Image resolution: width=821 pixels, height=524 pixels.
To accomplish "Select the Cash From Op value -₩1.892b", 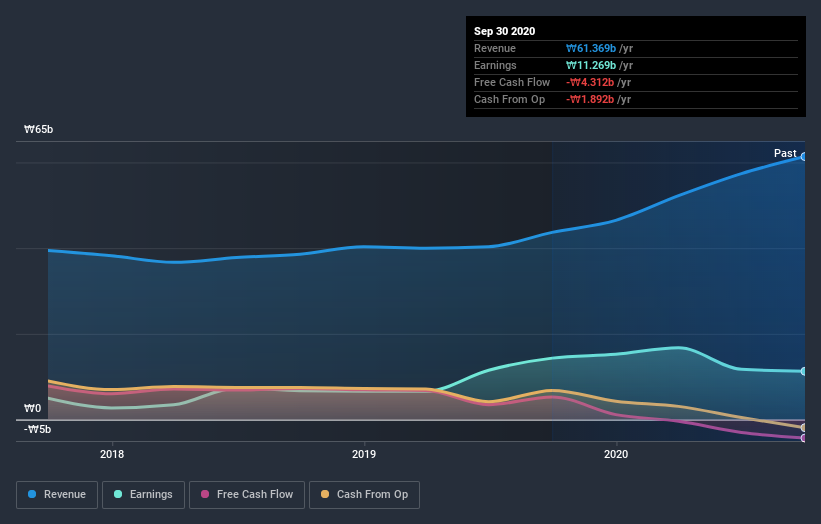I will coord(590,99).
